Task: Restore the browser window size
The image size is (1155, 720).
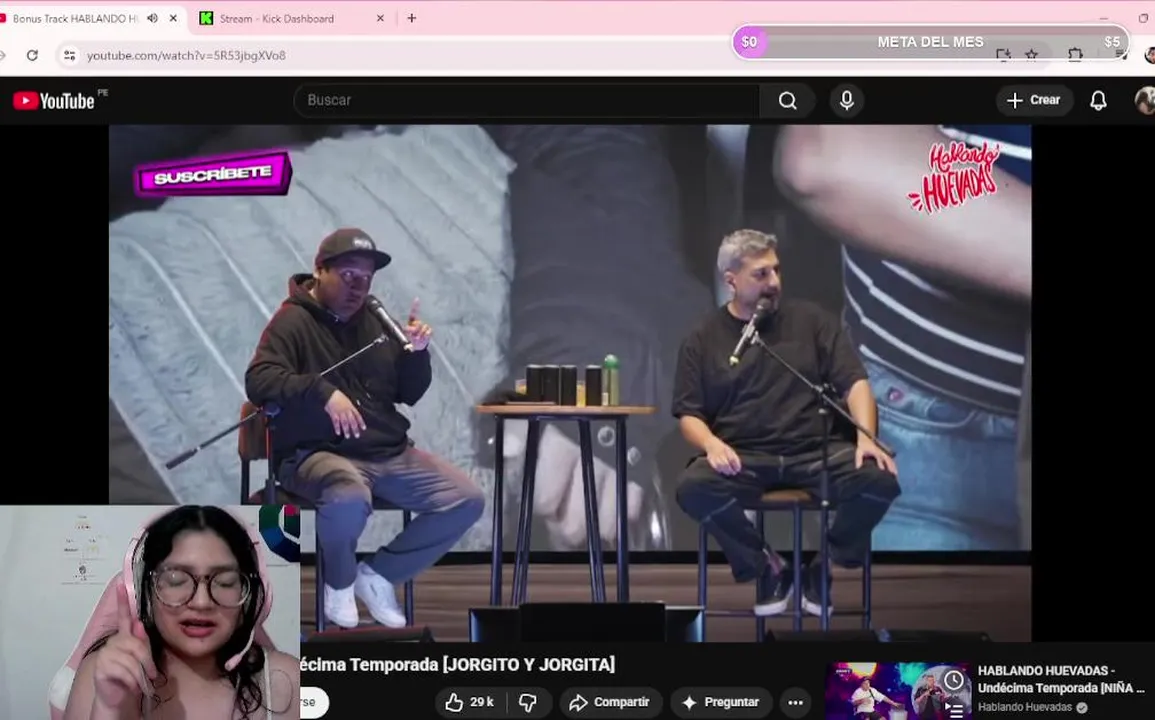Action: pos(1143,18)
